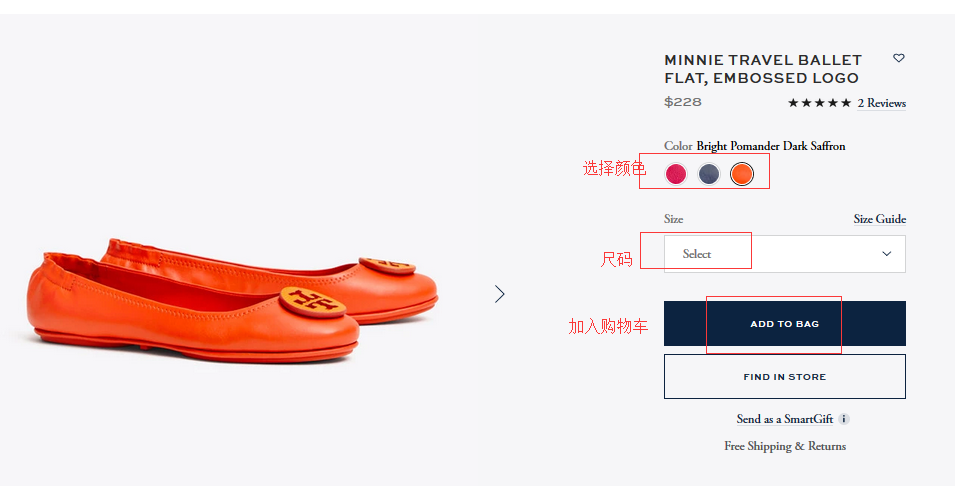Open Free Shipping & Returns info
Viewport: 955px width, 486px height.
click(x=784, y=446)
